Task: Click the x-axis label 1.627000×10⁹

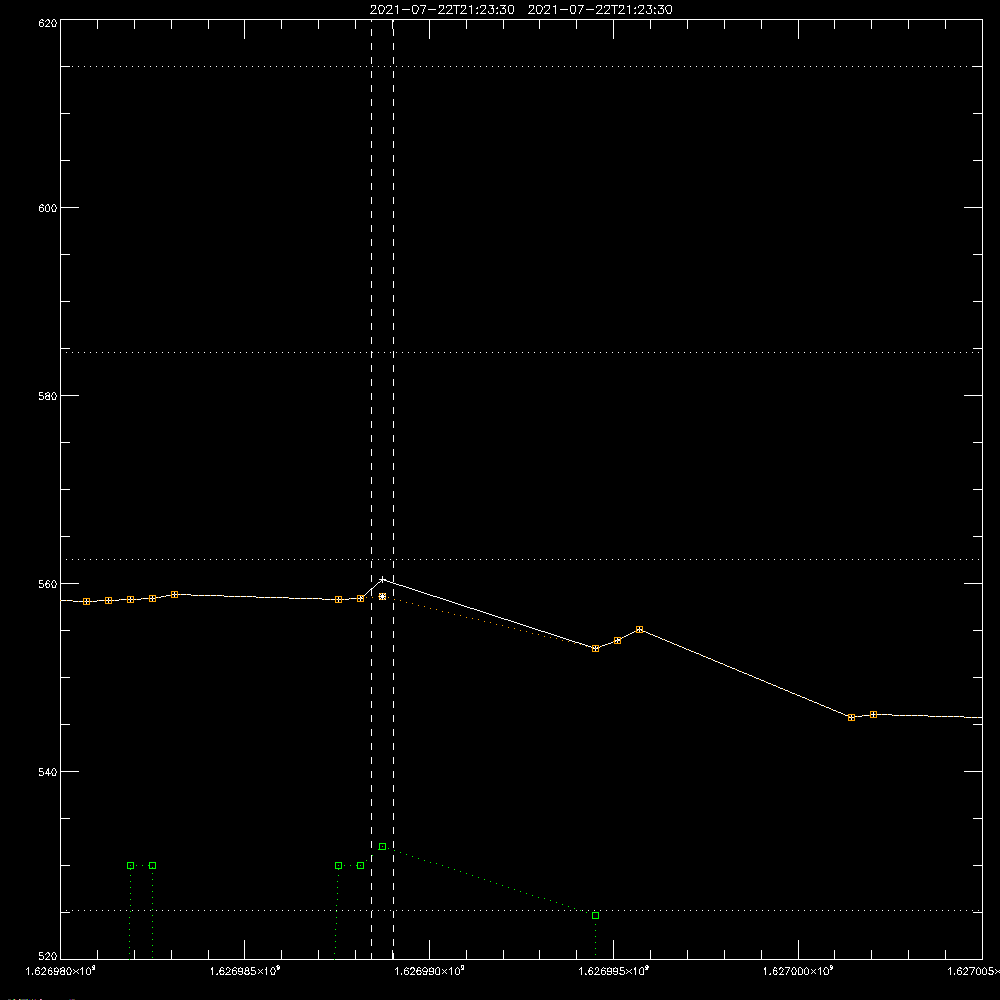Action: [798, 971]
